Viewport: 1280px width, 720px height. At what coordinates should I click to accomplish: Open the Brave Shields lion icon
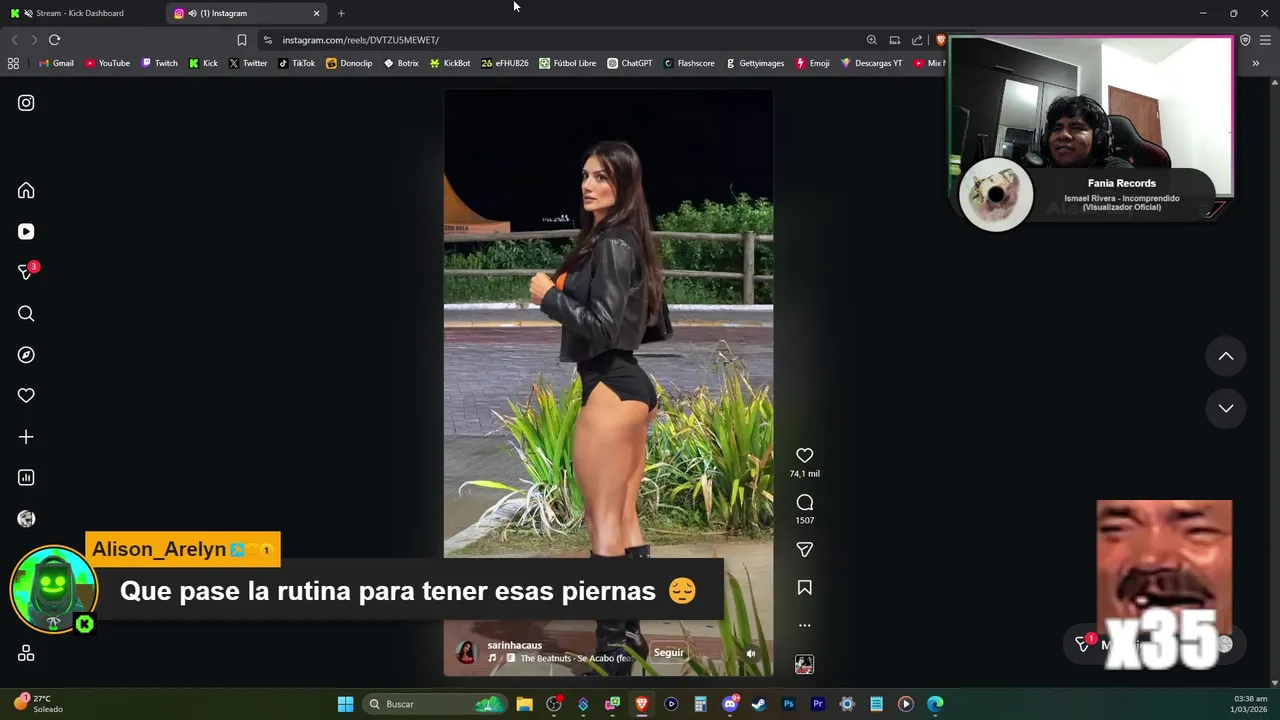940,40
